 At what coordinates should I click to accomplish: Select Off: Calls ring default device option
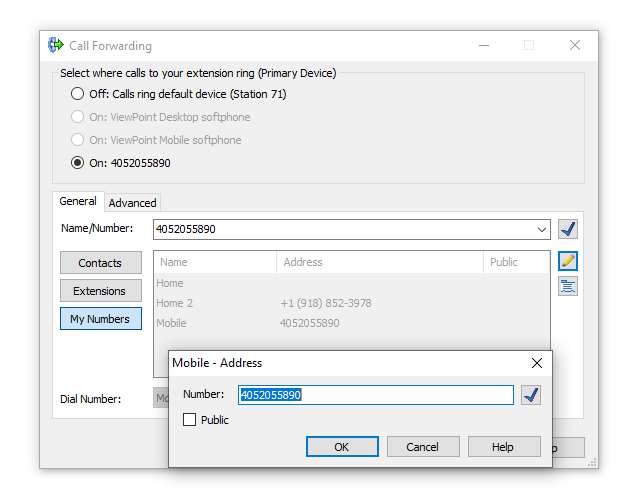point(78,94)
